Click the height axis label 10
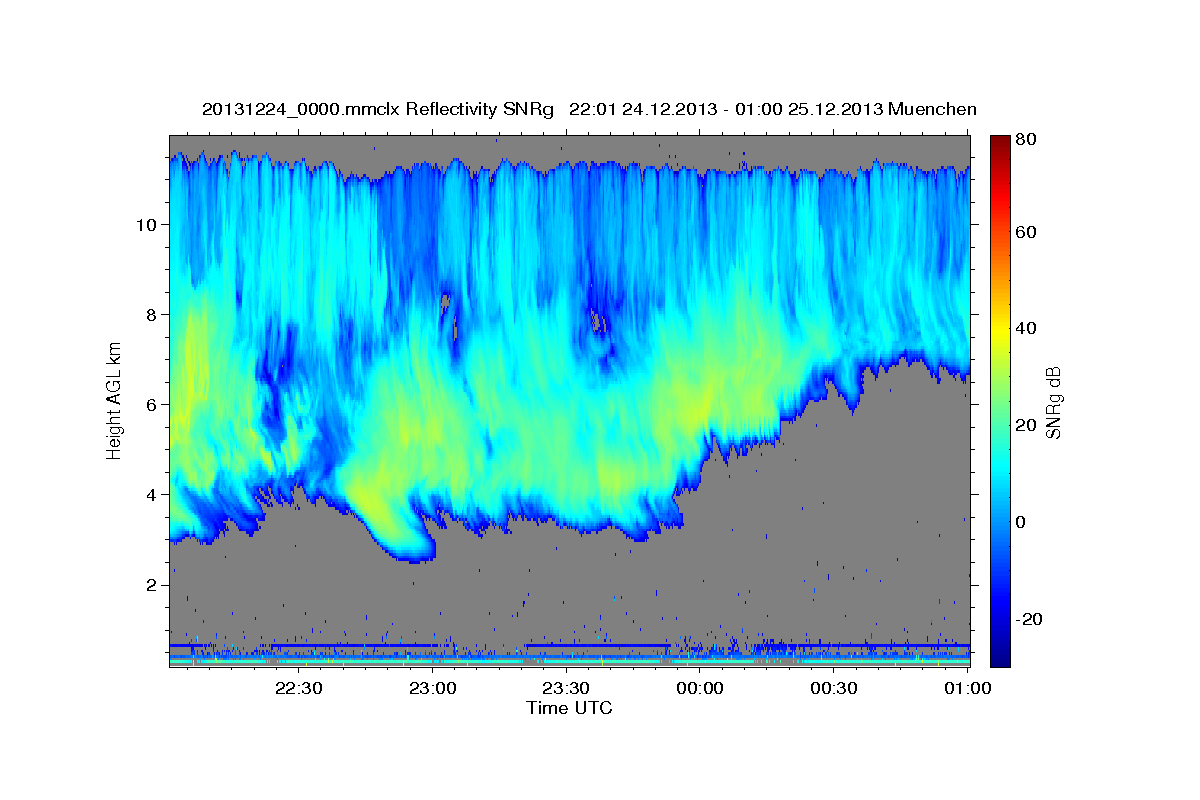1200x800 pixels. pos(146,224)
